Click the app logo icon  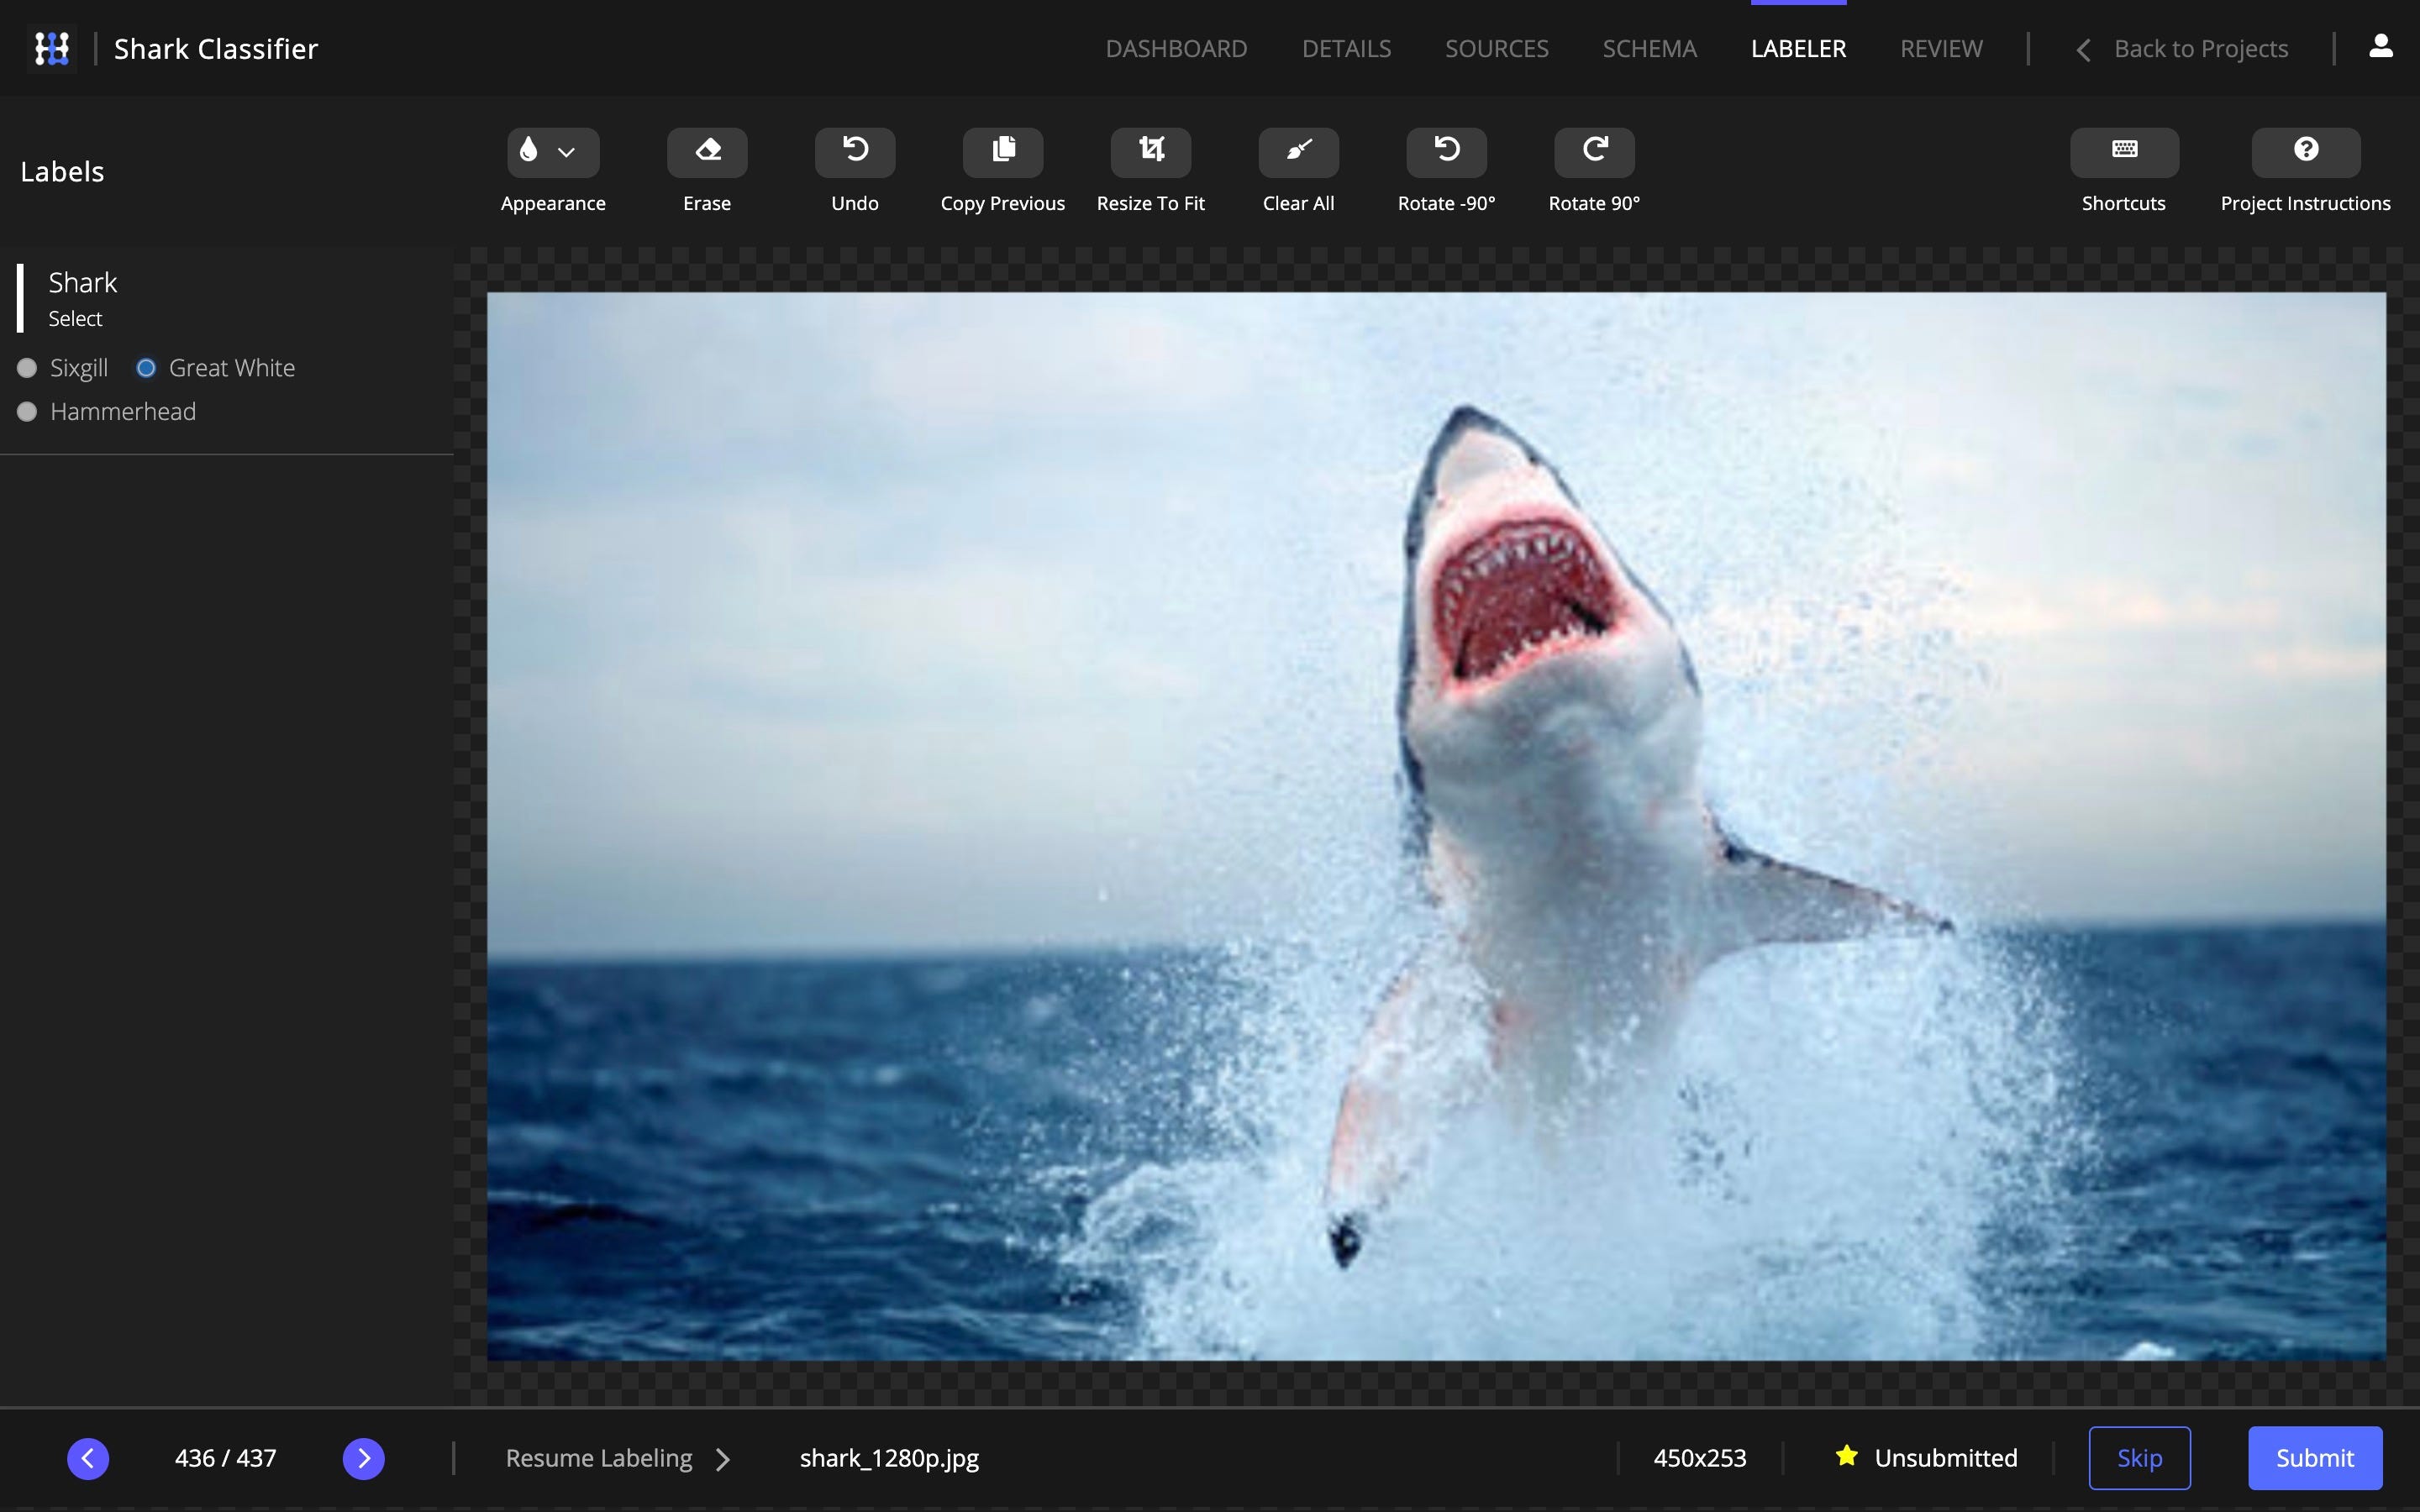tap(52, 48)
